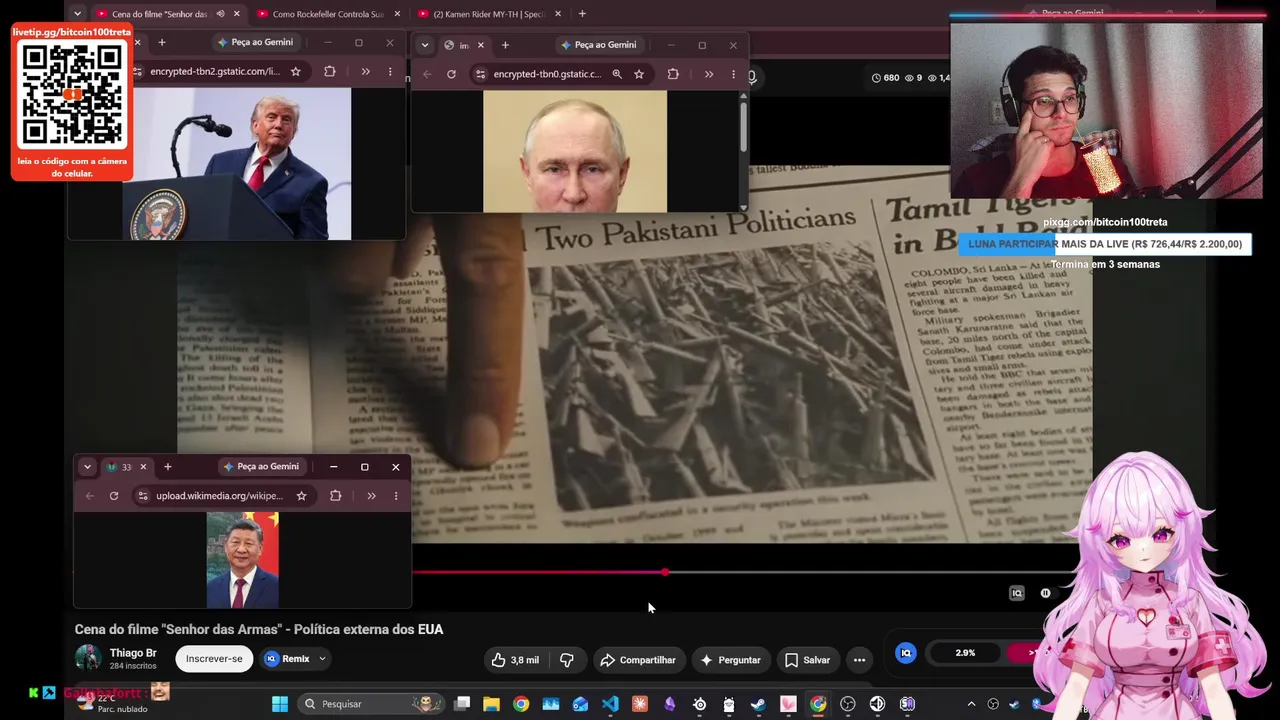Expand tab search in the wikimedia window
The width and height of the screenshot is (1280, 720).
(87, 467)
